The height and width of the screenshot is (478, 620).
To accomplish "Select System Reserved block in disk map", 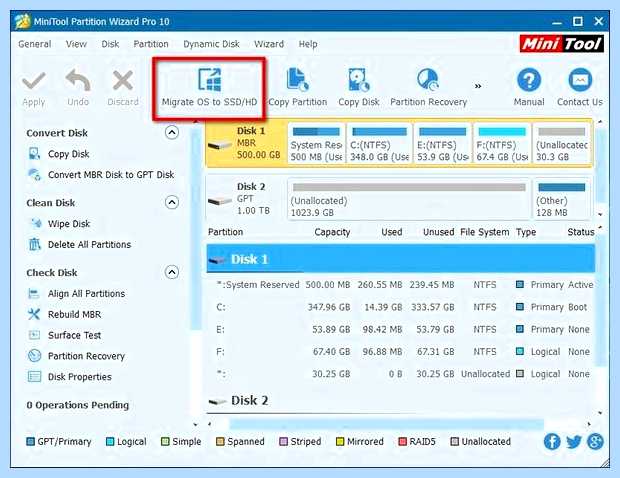I will pos(316,144).
